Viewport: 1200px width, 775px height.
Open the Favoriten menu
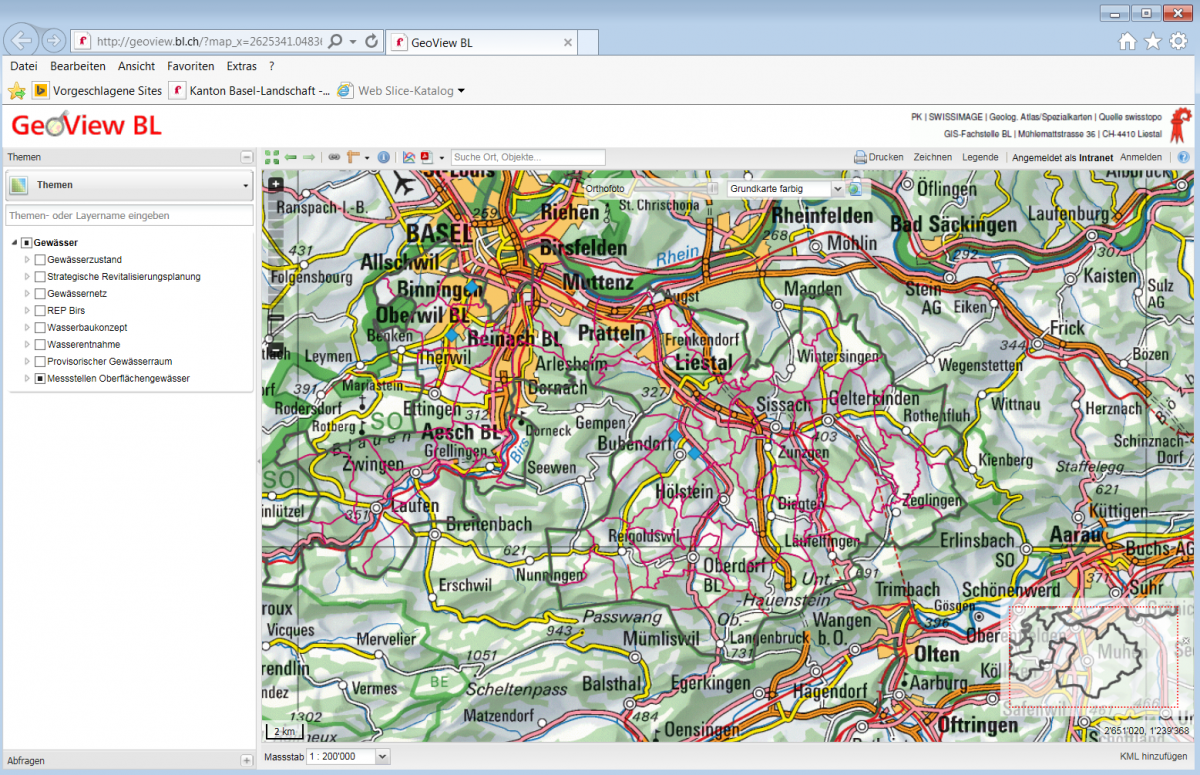point(190,66)
